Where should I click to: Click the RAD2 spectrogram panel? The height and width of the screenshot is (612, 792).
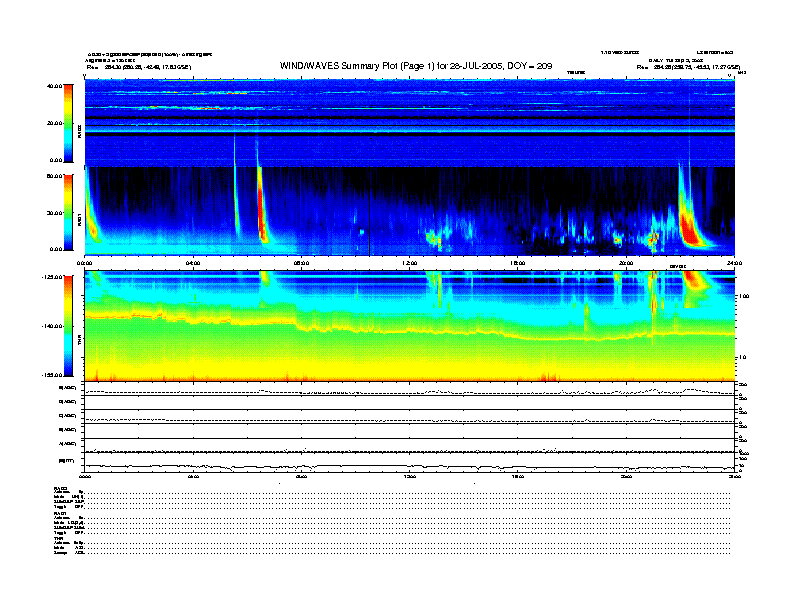410,123
